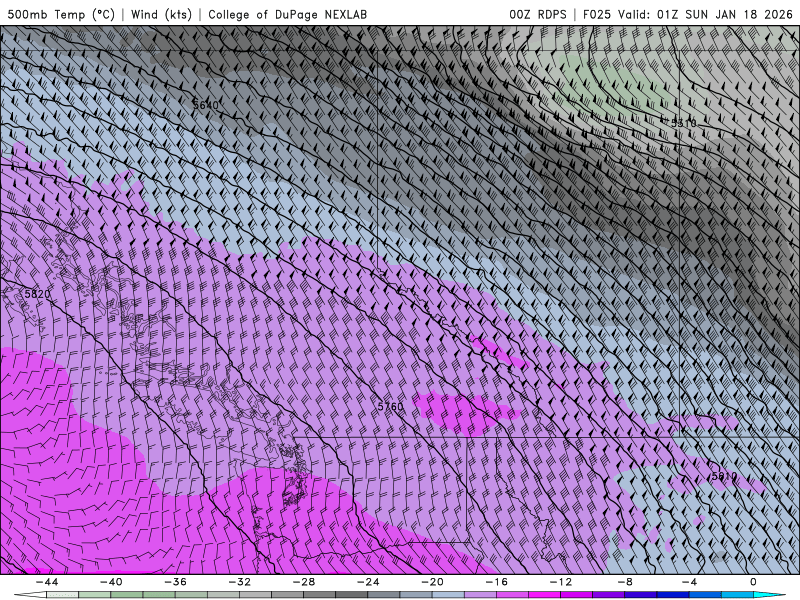Image resolution: width=800 pixels, height=600 pixels.
Task: Click the -32 colorbar tick label
Action: tap(239, 582)
